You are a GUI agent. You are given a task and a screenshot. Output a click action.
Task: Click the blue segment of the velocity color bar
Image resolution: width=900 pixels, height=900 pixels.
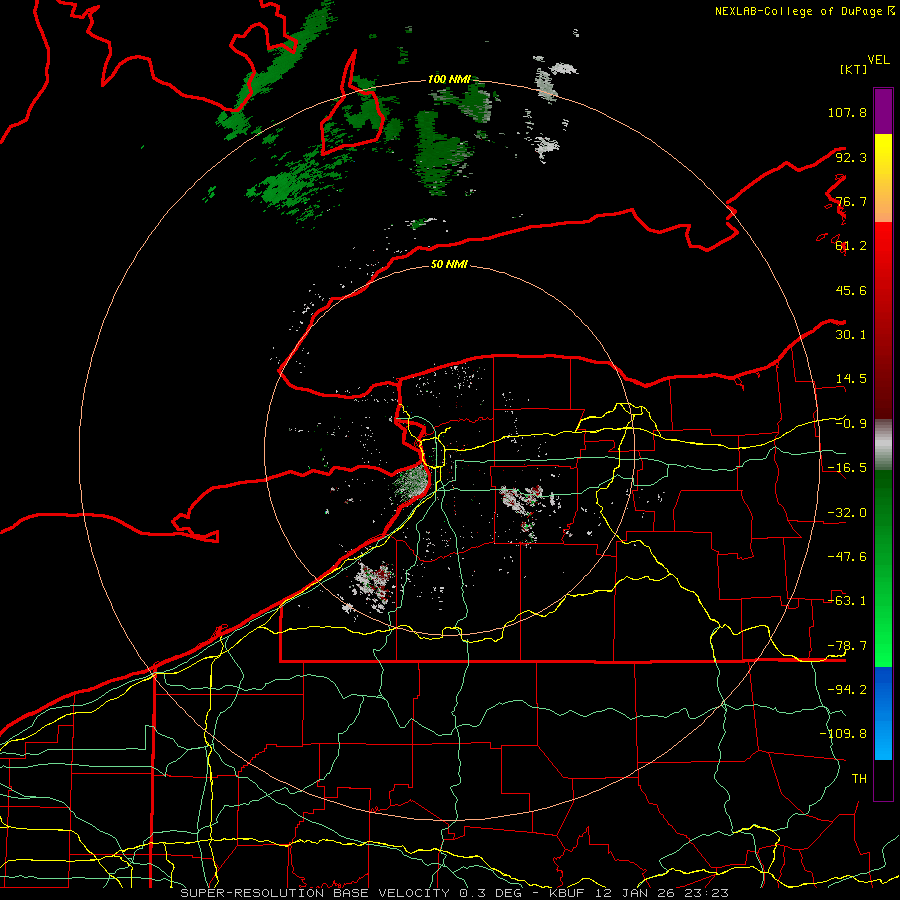coord(883,713)
